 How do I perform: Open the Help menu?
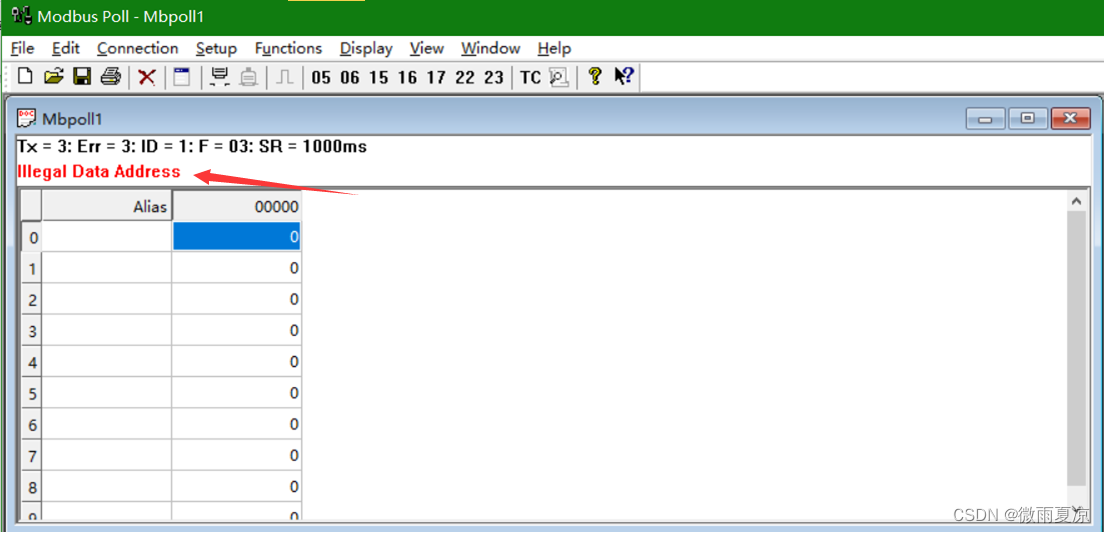coord(554,49)
